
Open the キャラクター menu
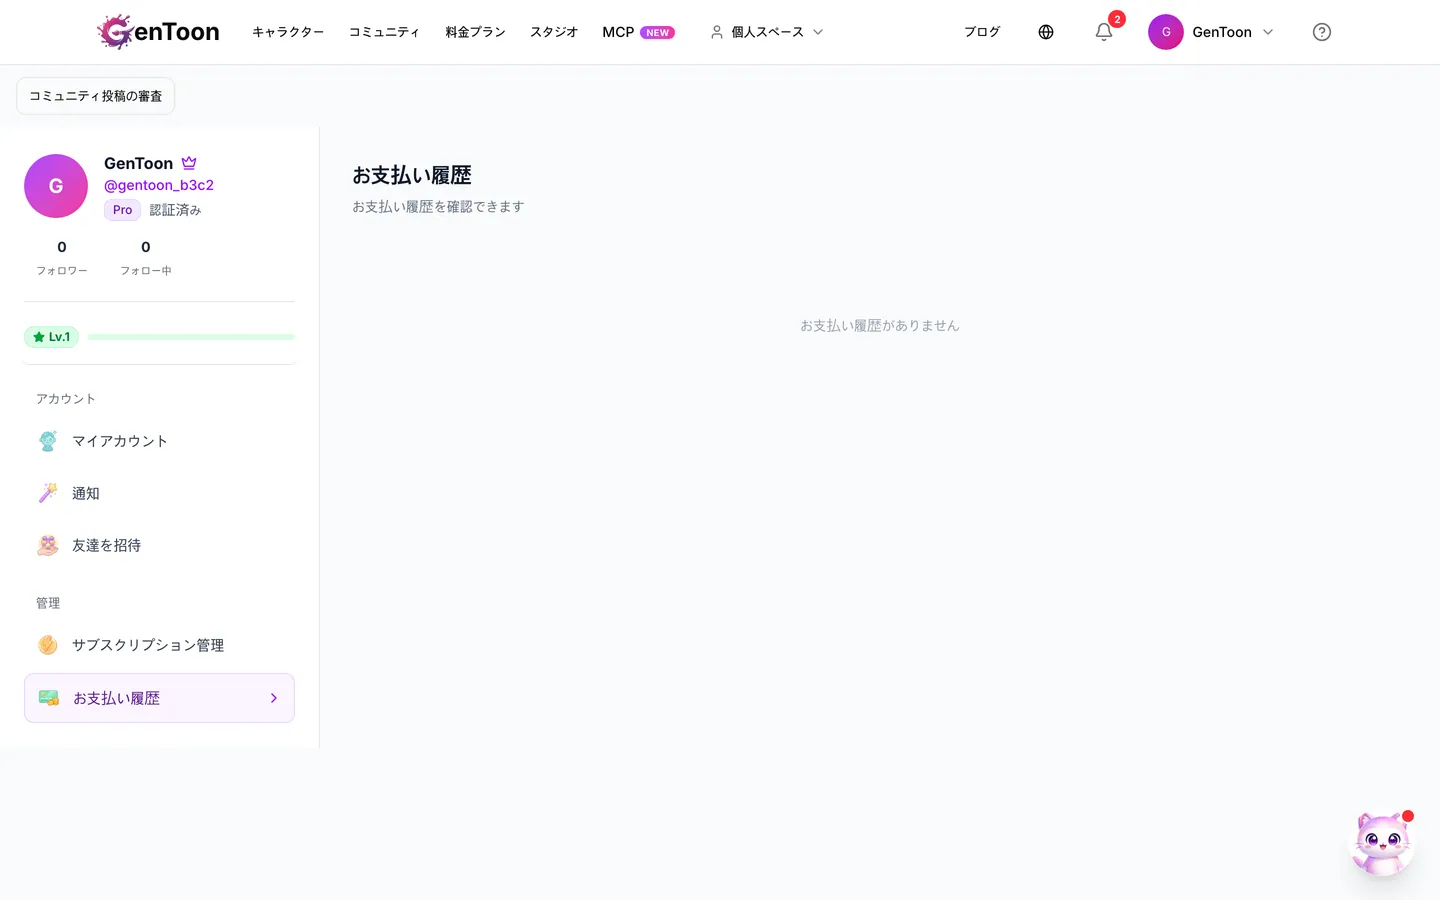tap(288, 32)
